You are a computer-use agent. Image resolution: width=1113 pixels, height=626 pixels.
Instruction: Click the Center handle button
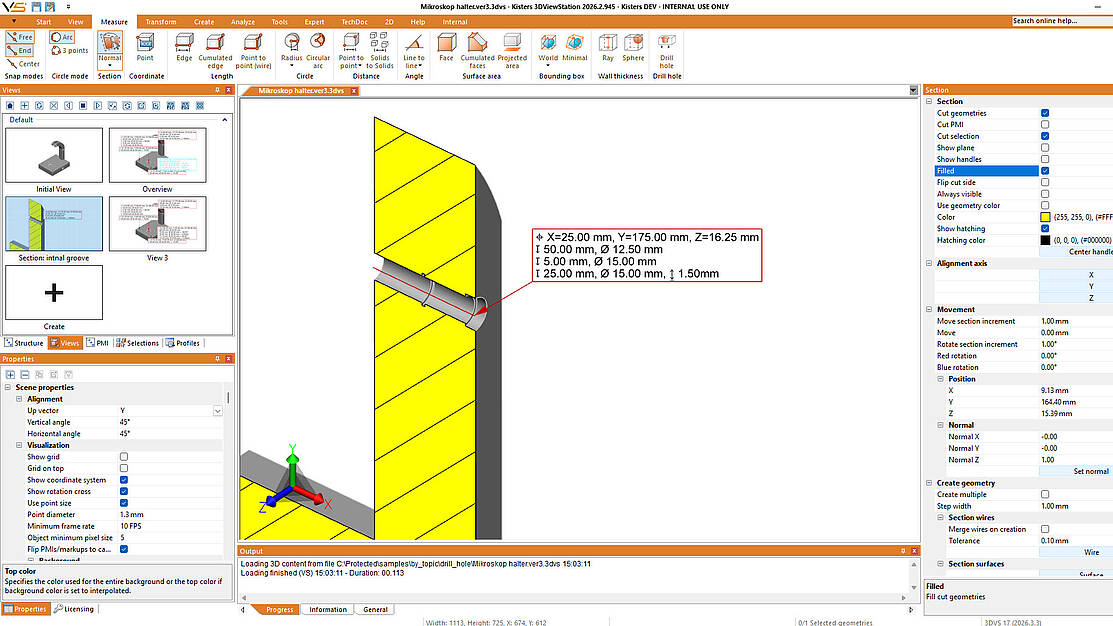(1076, 252)
